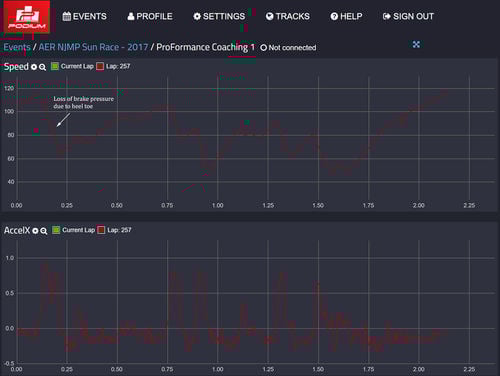Click the 120 value on Speed axis

9,88
